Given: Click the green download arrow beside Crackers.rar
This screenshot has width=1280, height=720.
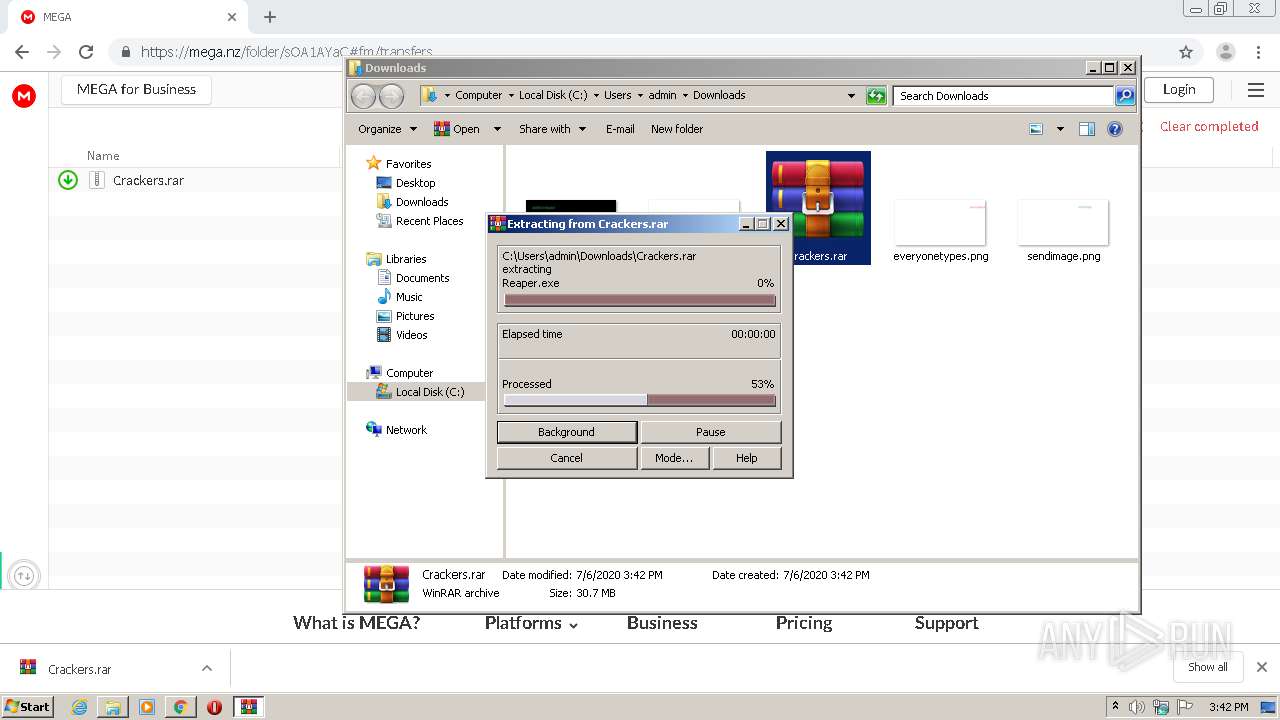Looking at the screenshot, I should coord(68,180).
